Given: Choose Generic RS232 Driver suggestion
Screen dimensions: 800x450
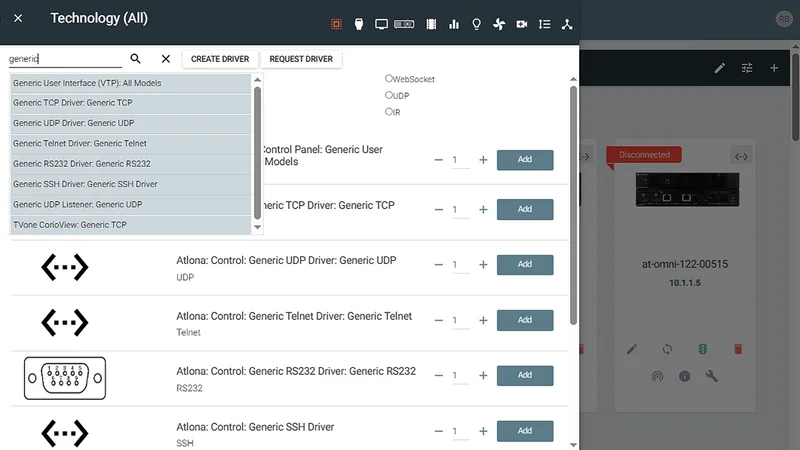Looking at the screenshot, I should pyautogui.click(x=131, y=164).
